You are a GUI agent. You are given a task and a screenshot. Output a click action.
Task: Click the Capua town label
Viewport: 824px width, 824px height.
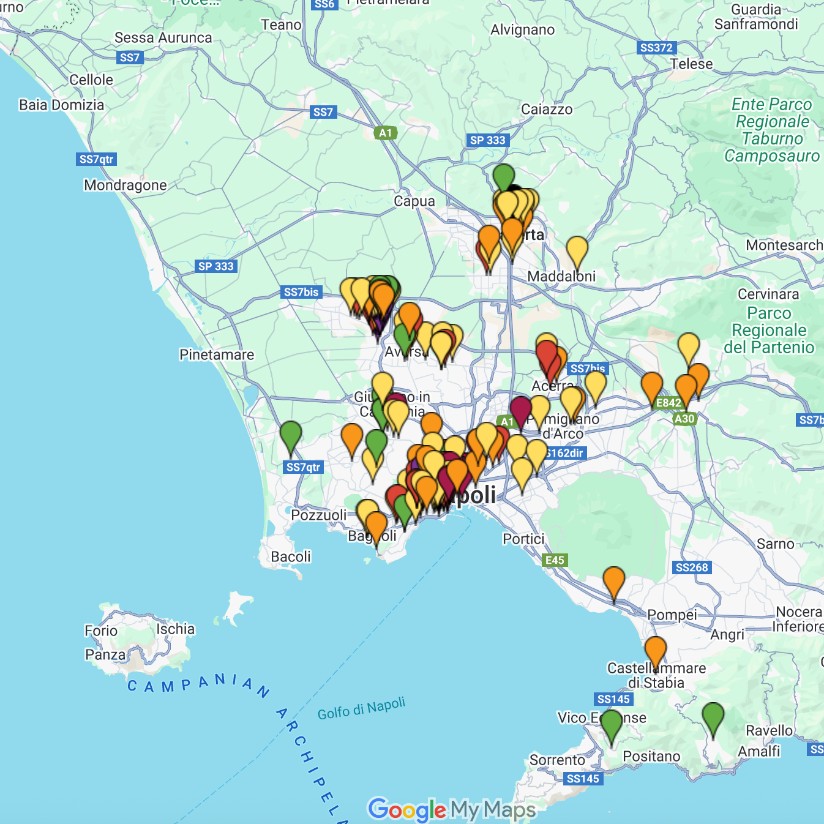click(415, 201)
